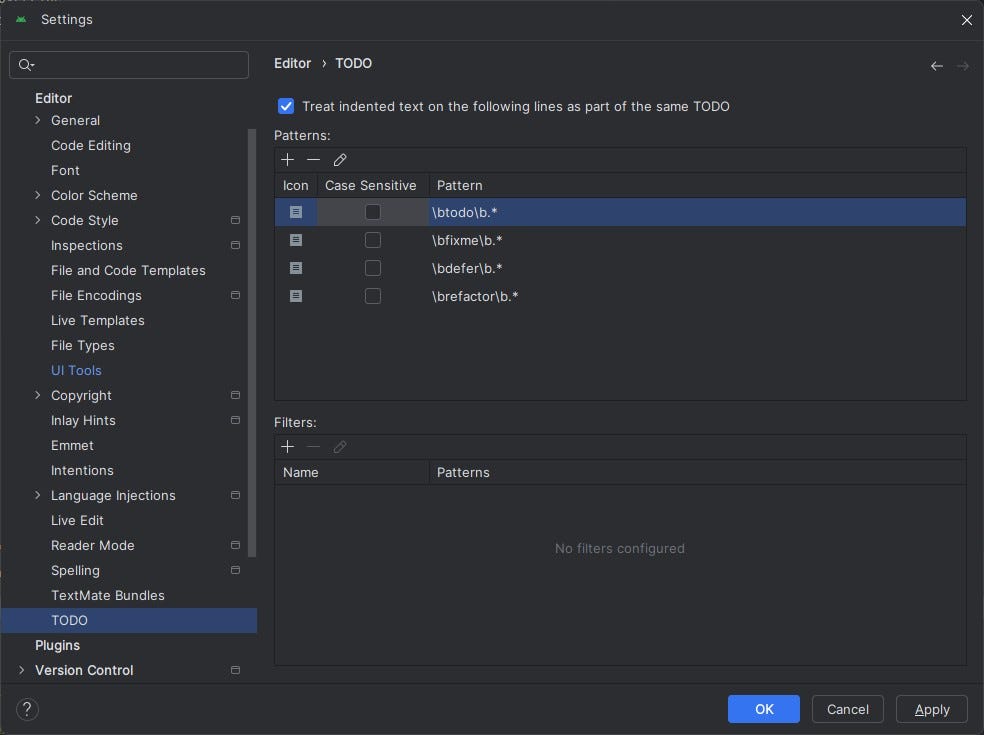Image resolution: width=984 pixels, height=735 pixels.
Task: Click the TODO icon for the \bfixme pattern row
Action: tap(296, 239)
